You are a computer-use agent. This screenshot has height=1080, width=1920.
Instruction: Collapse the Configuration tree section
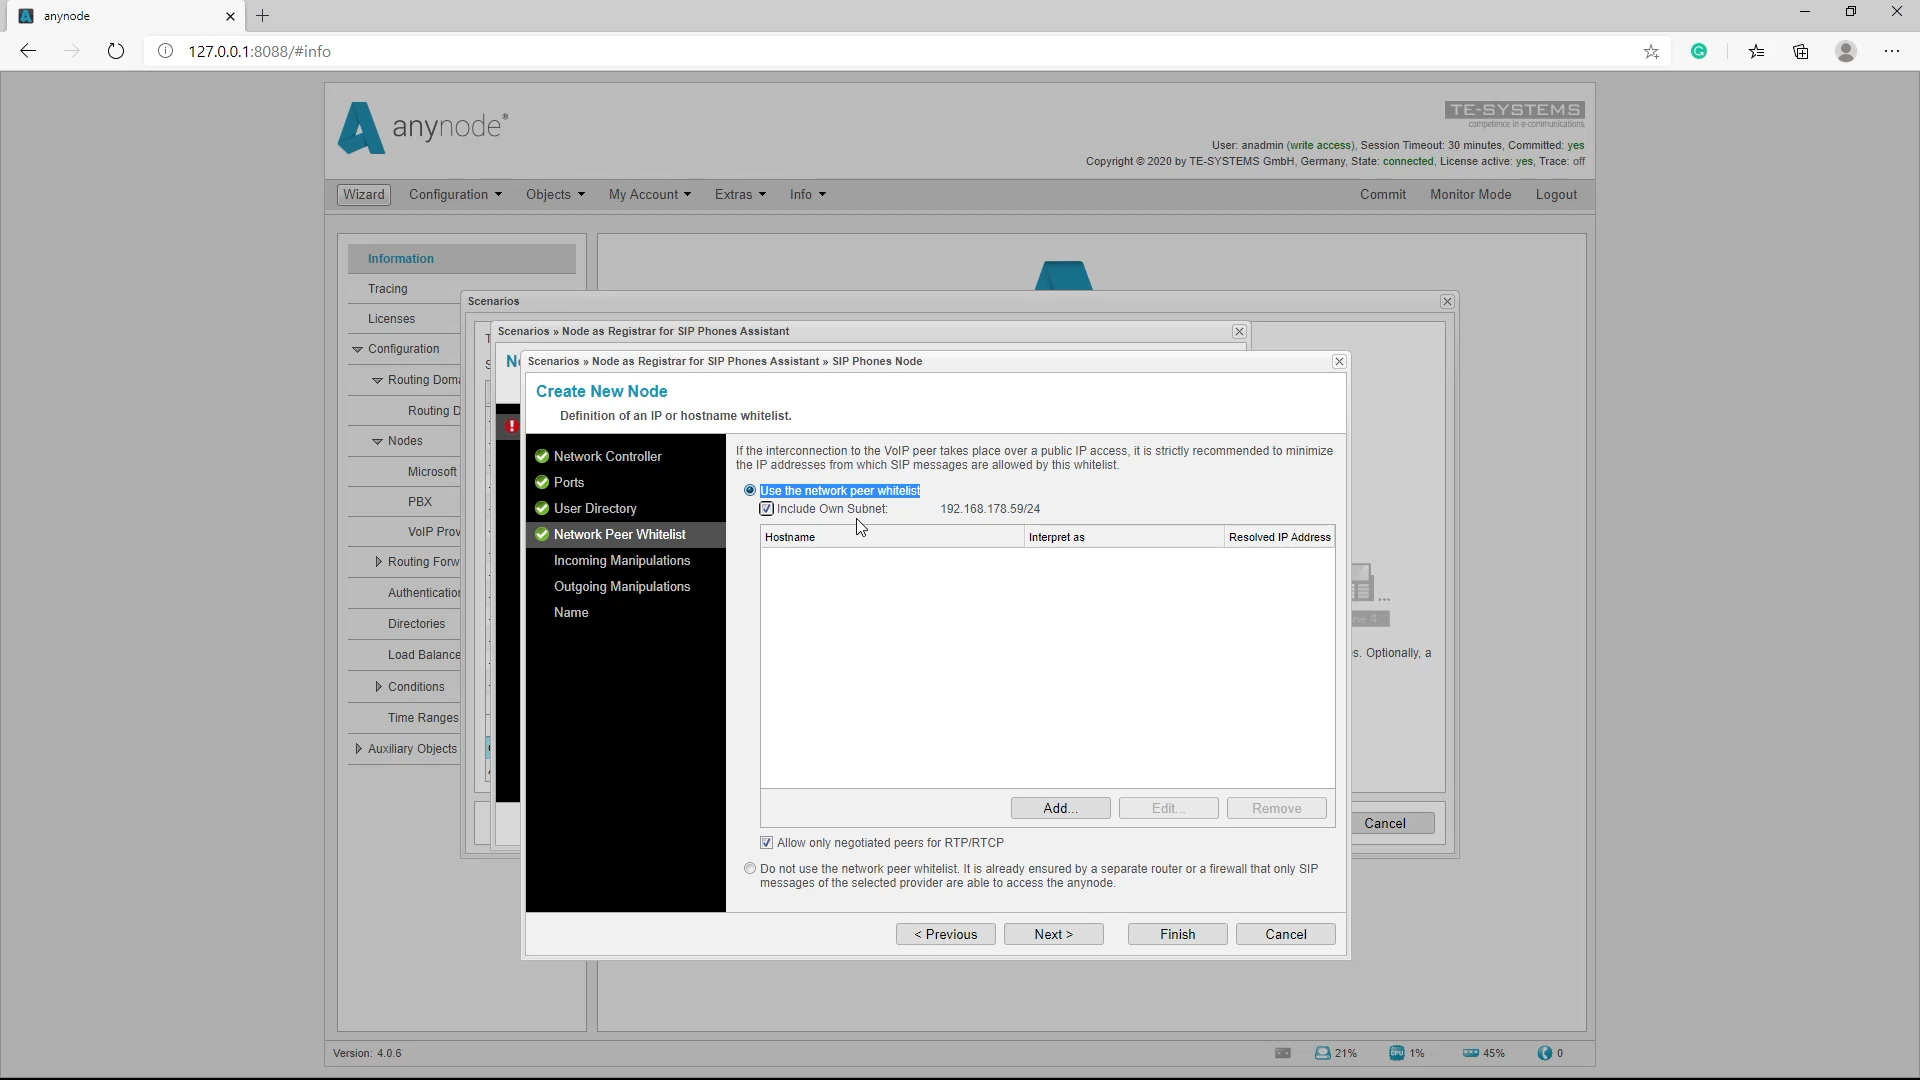point(357,349)
